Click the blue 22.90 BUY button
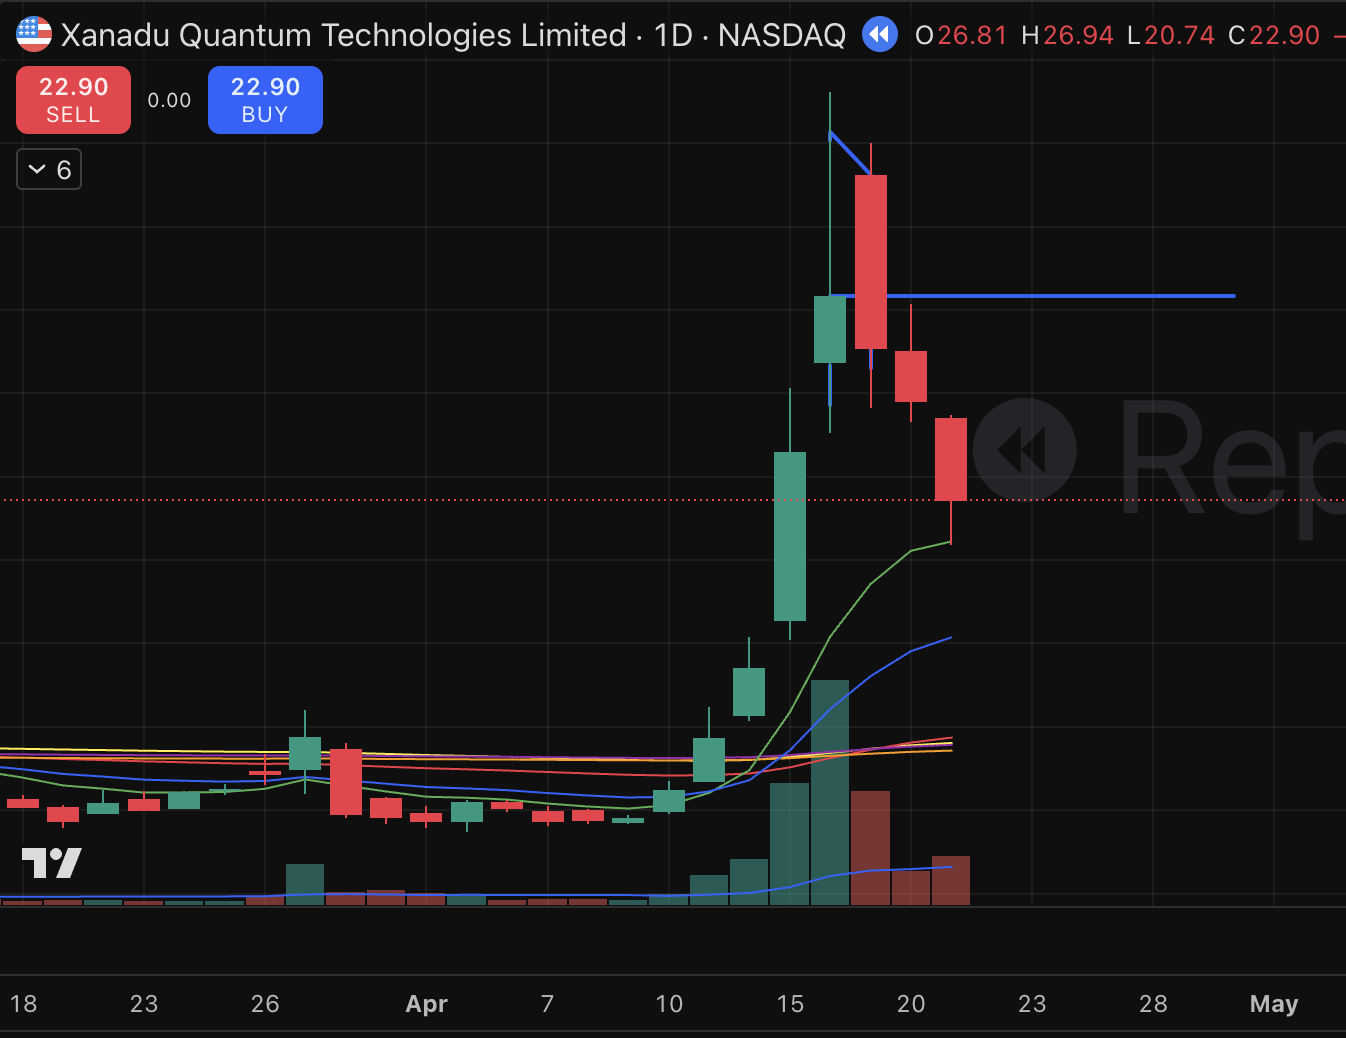Viewport: 1346px width, 1038px height. point(265,100)
